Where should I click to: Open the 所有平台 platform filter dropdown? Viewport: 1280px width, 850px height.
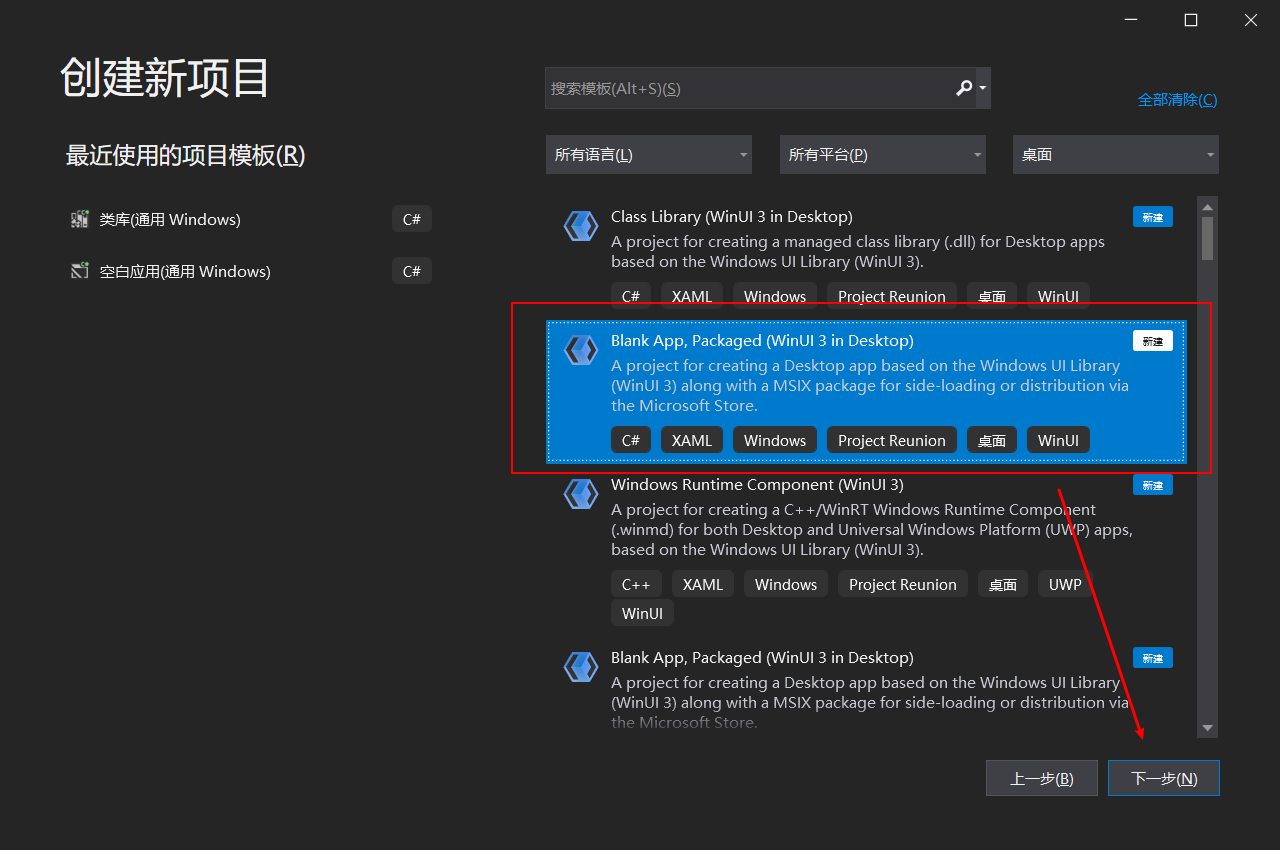click(x=883, y=155)
